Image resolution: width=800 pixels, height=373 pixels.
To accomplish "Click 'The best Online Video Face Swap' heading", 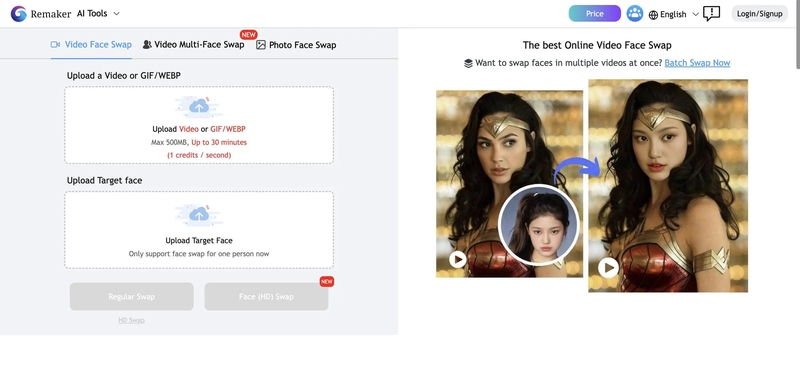I will [x=597, y=45].
